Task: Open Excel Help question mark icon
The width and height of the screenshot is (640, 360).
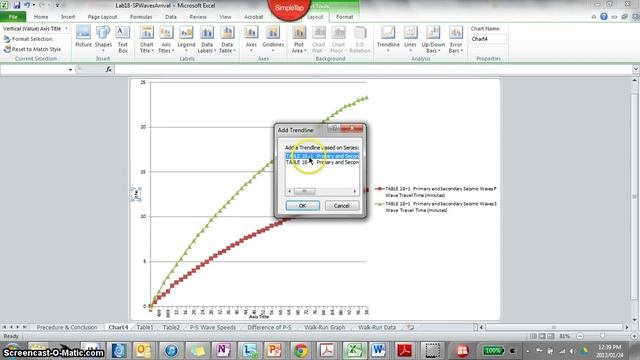Action: 604,17
